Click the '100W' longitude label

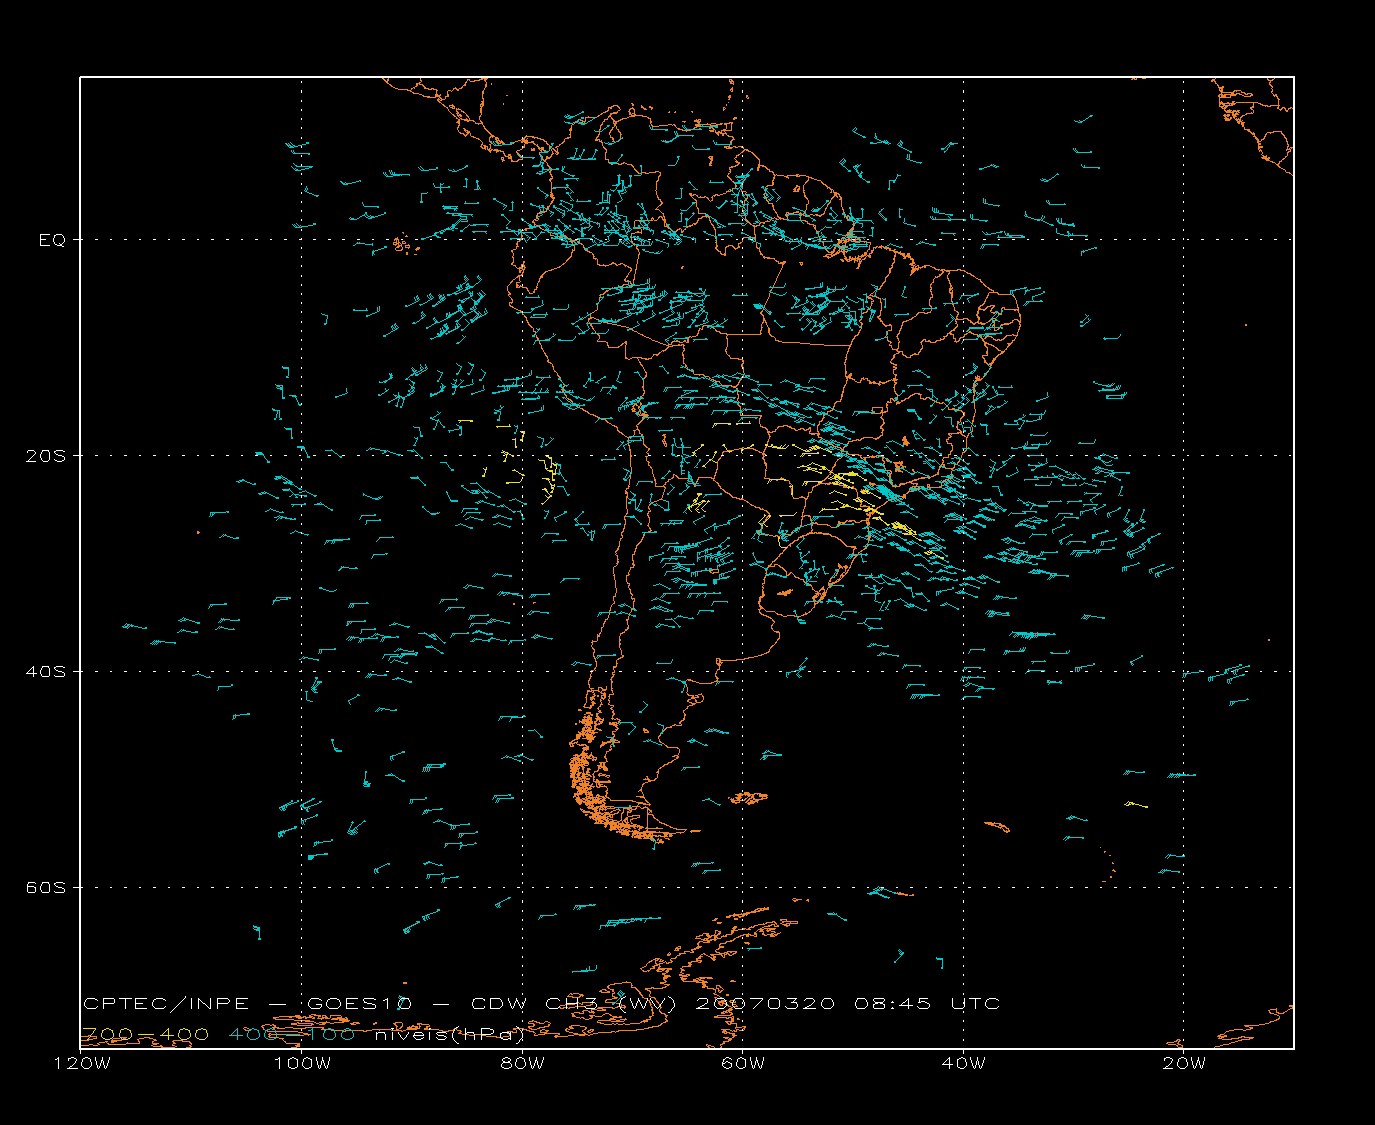302,1064
